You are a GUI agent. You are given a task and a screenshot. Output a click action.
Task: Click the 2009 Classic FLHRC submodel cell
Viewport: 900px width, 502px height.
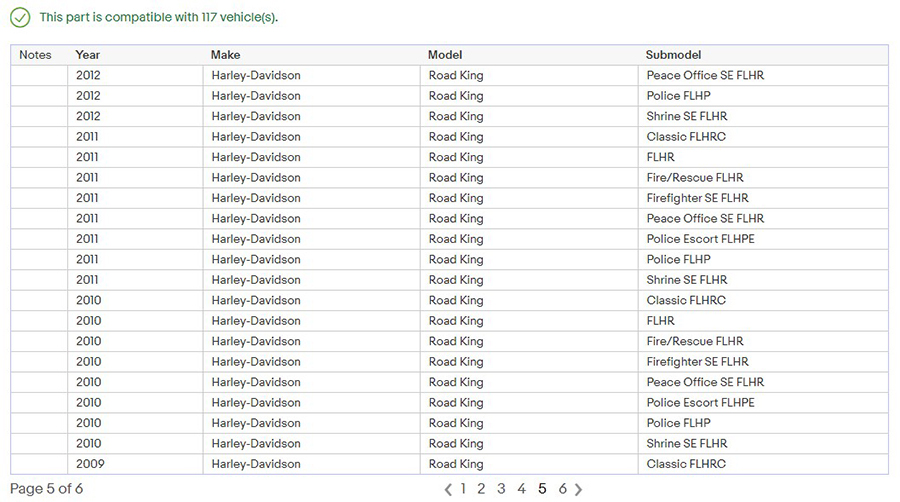pos(686,464)
